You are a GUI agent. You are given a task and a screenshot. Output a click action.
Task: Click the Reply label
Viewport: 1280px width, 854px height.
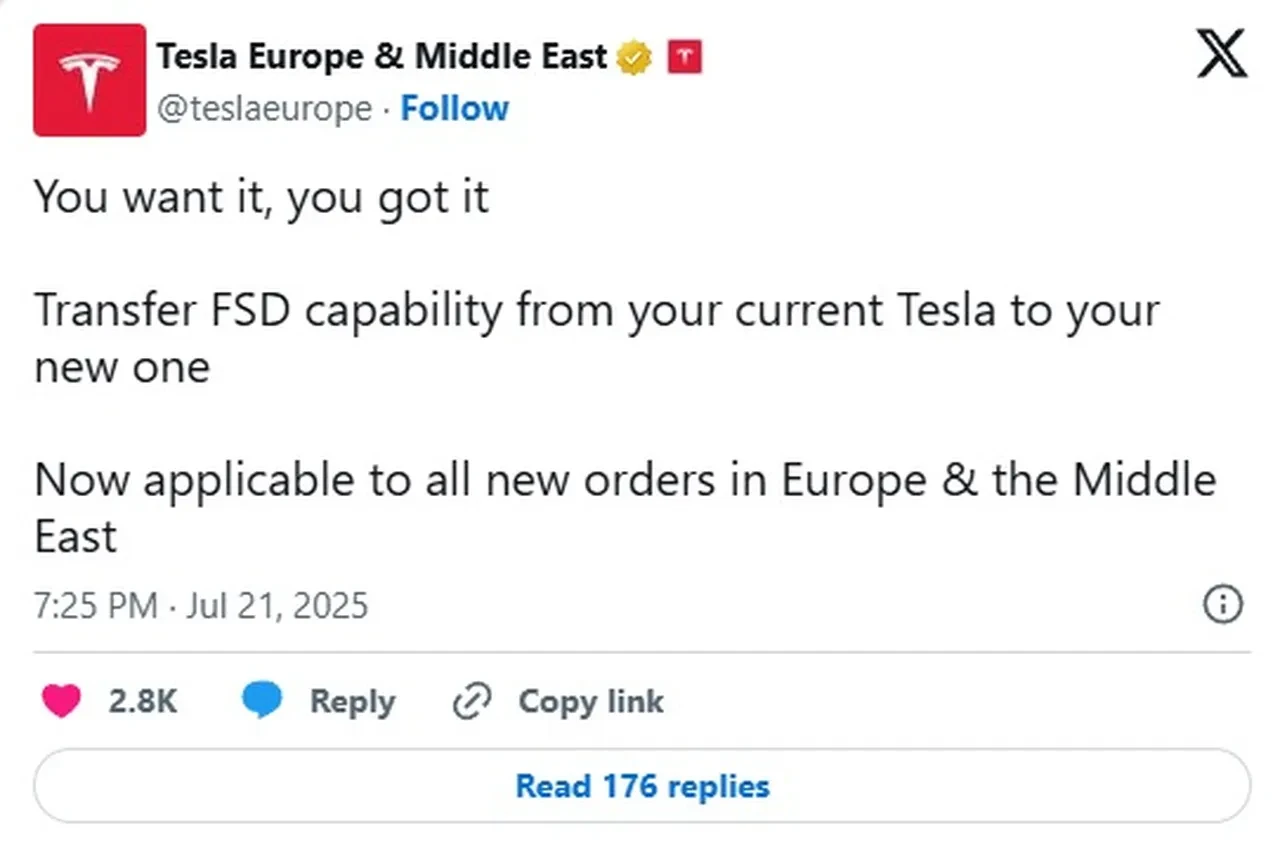pyautogui.click(x=352, y=701)
